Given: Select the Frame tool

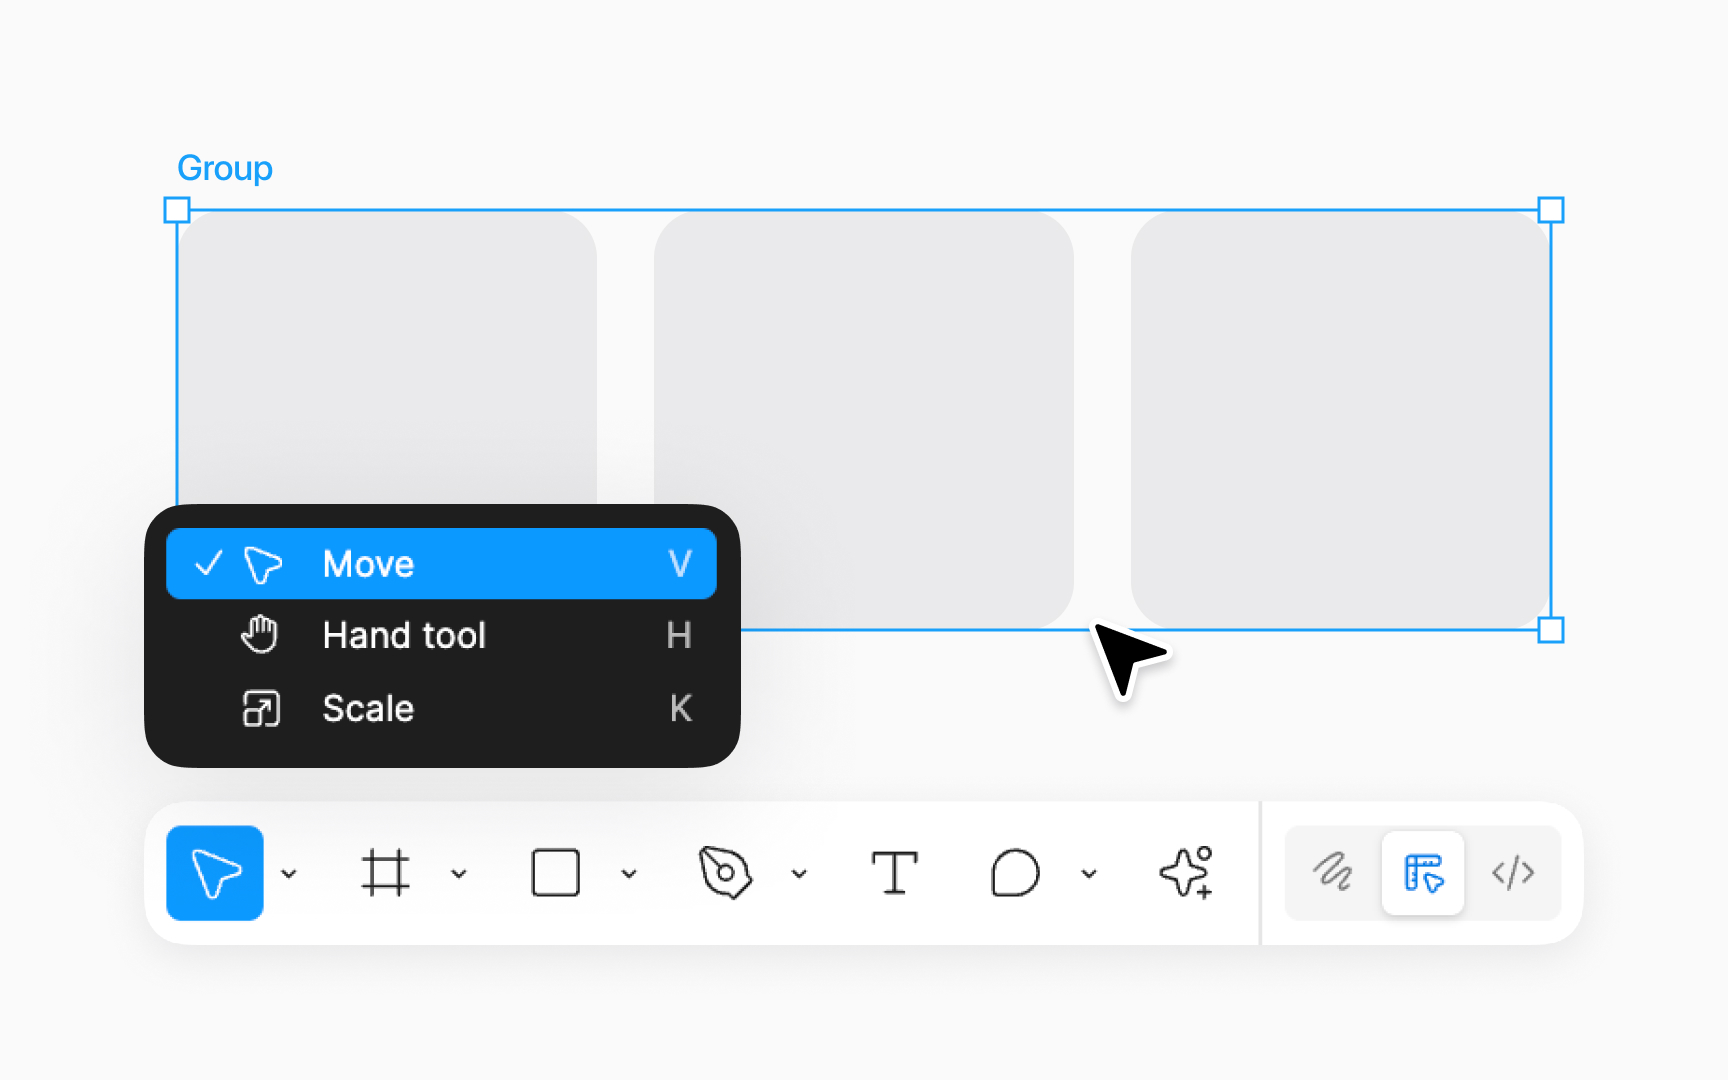Looking at the screenshot, I should 385,872.
